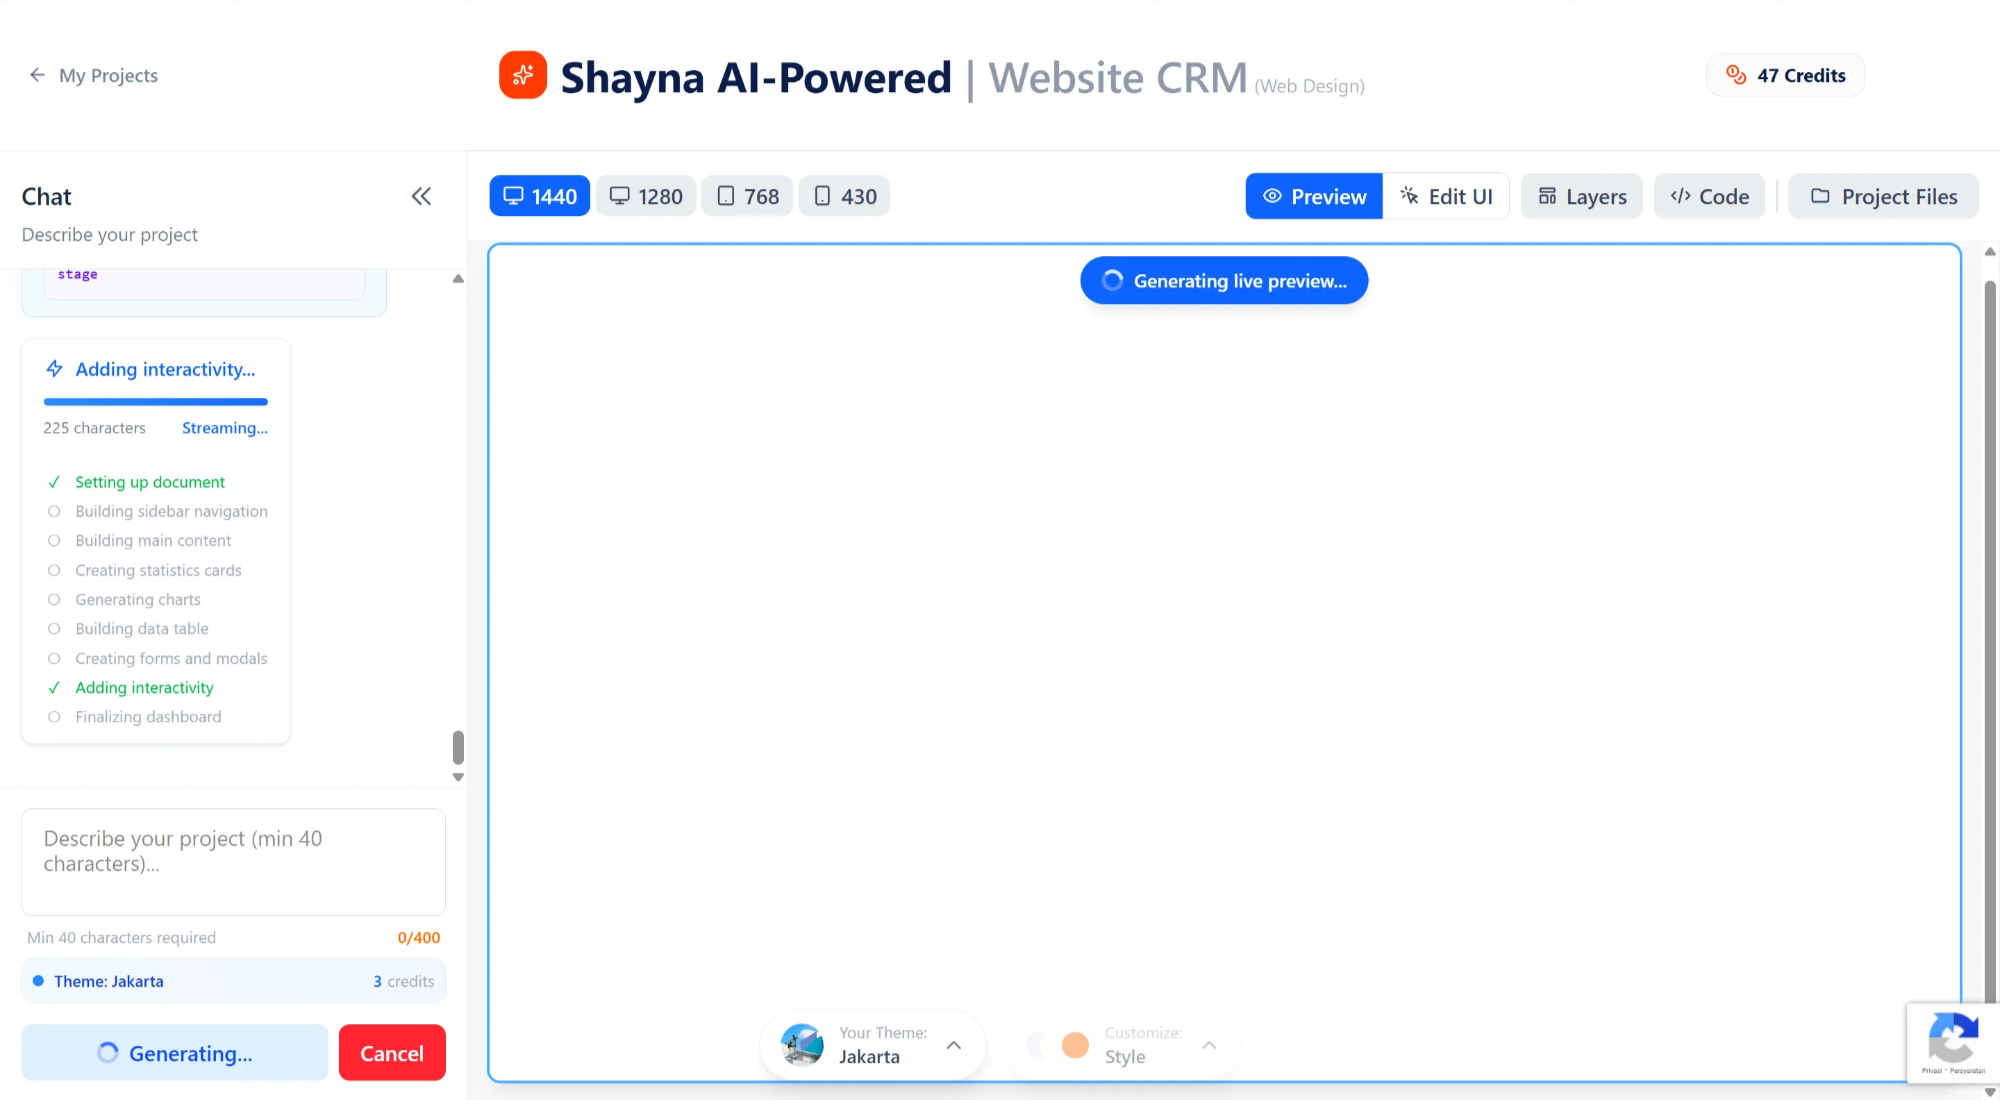
Task: Switch to Edit UI mode
Action: point(1446,196)
